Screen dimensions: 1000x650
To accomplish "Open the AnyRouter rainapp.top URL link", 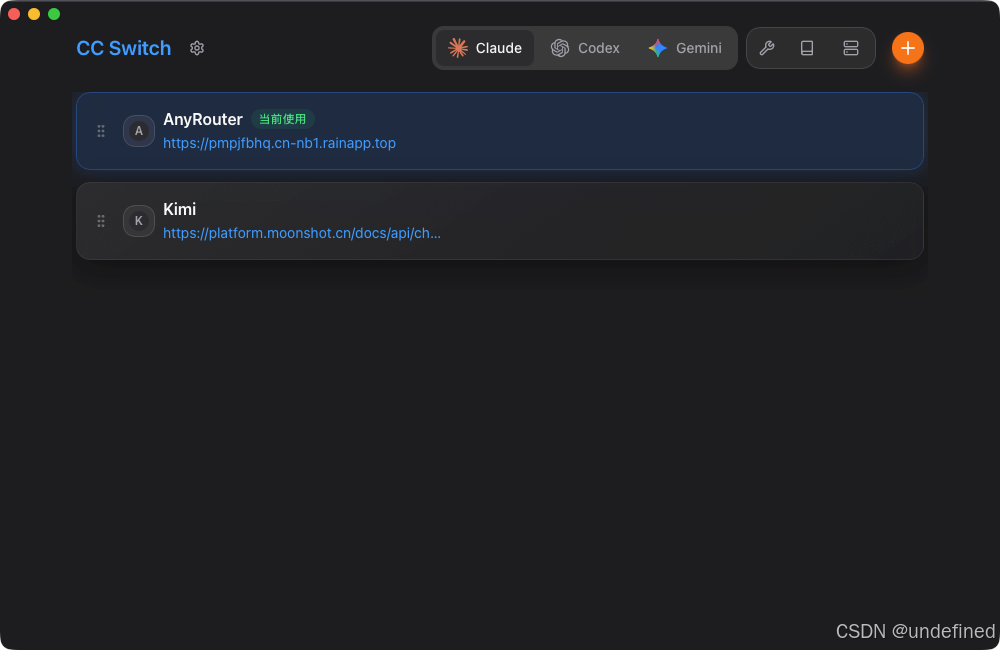I will (279, 143).
